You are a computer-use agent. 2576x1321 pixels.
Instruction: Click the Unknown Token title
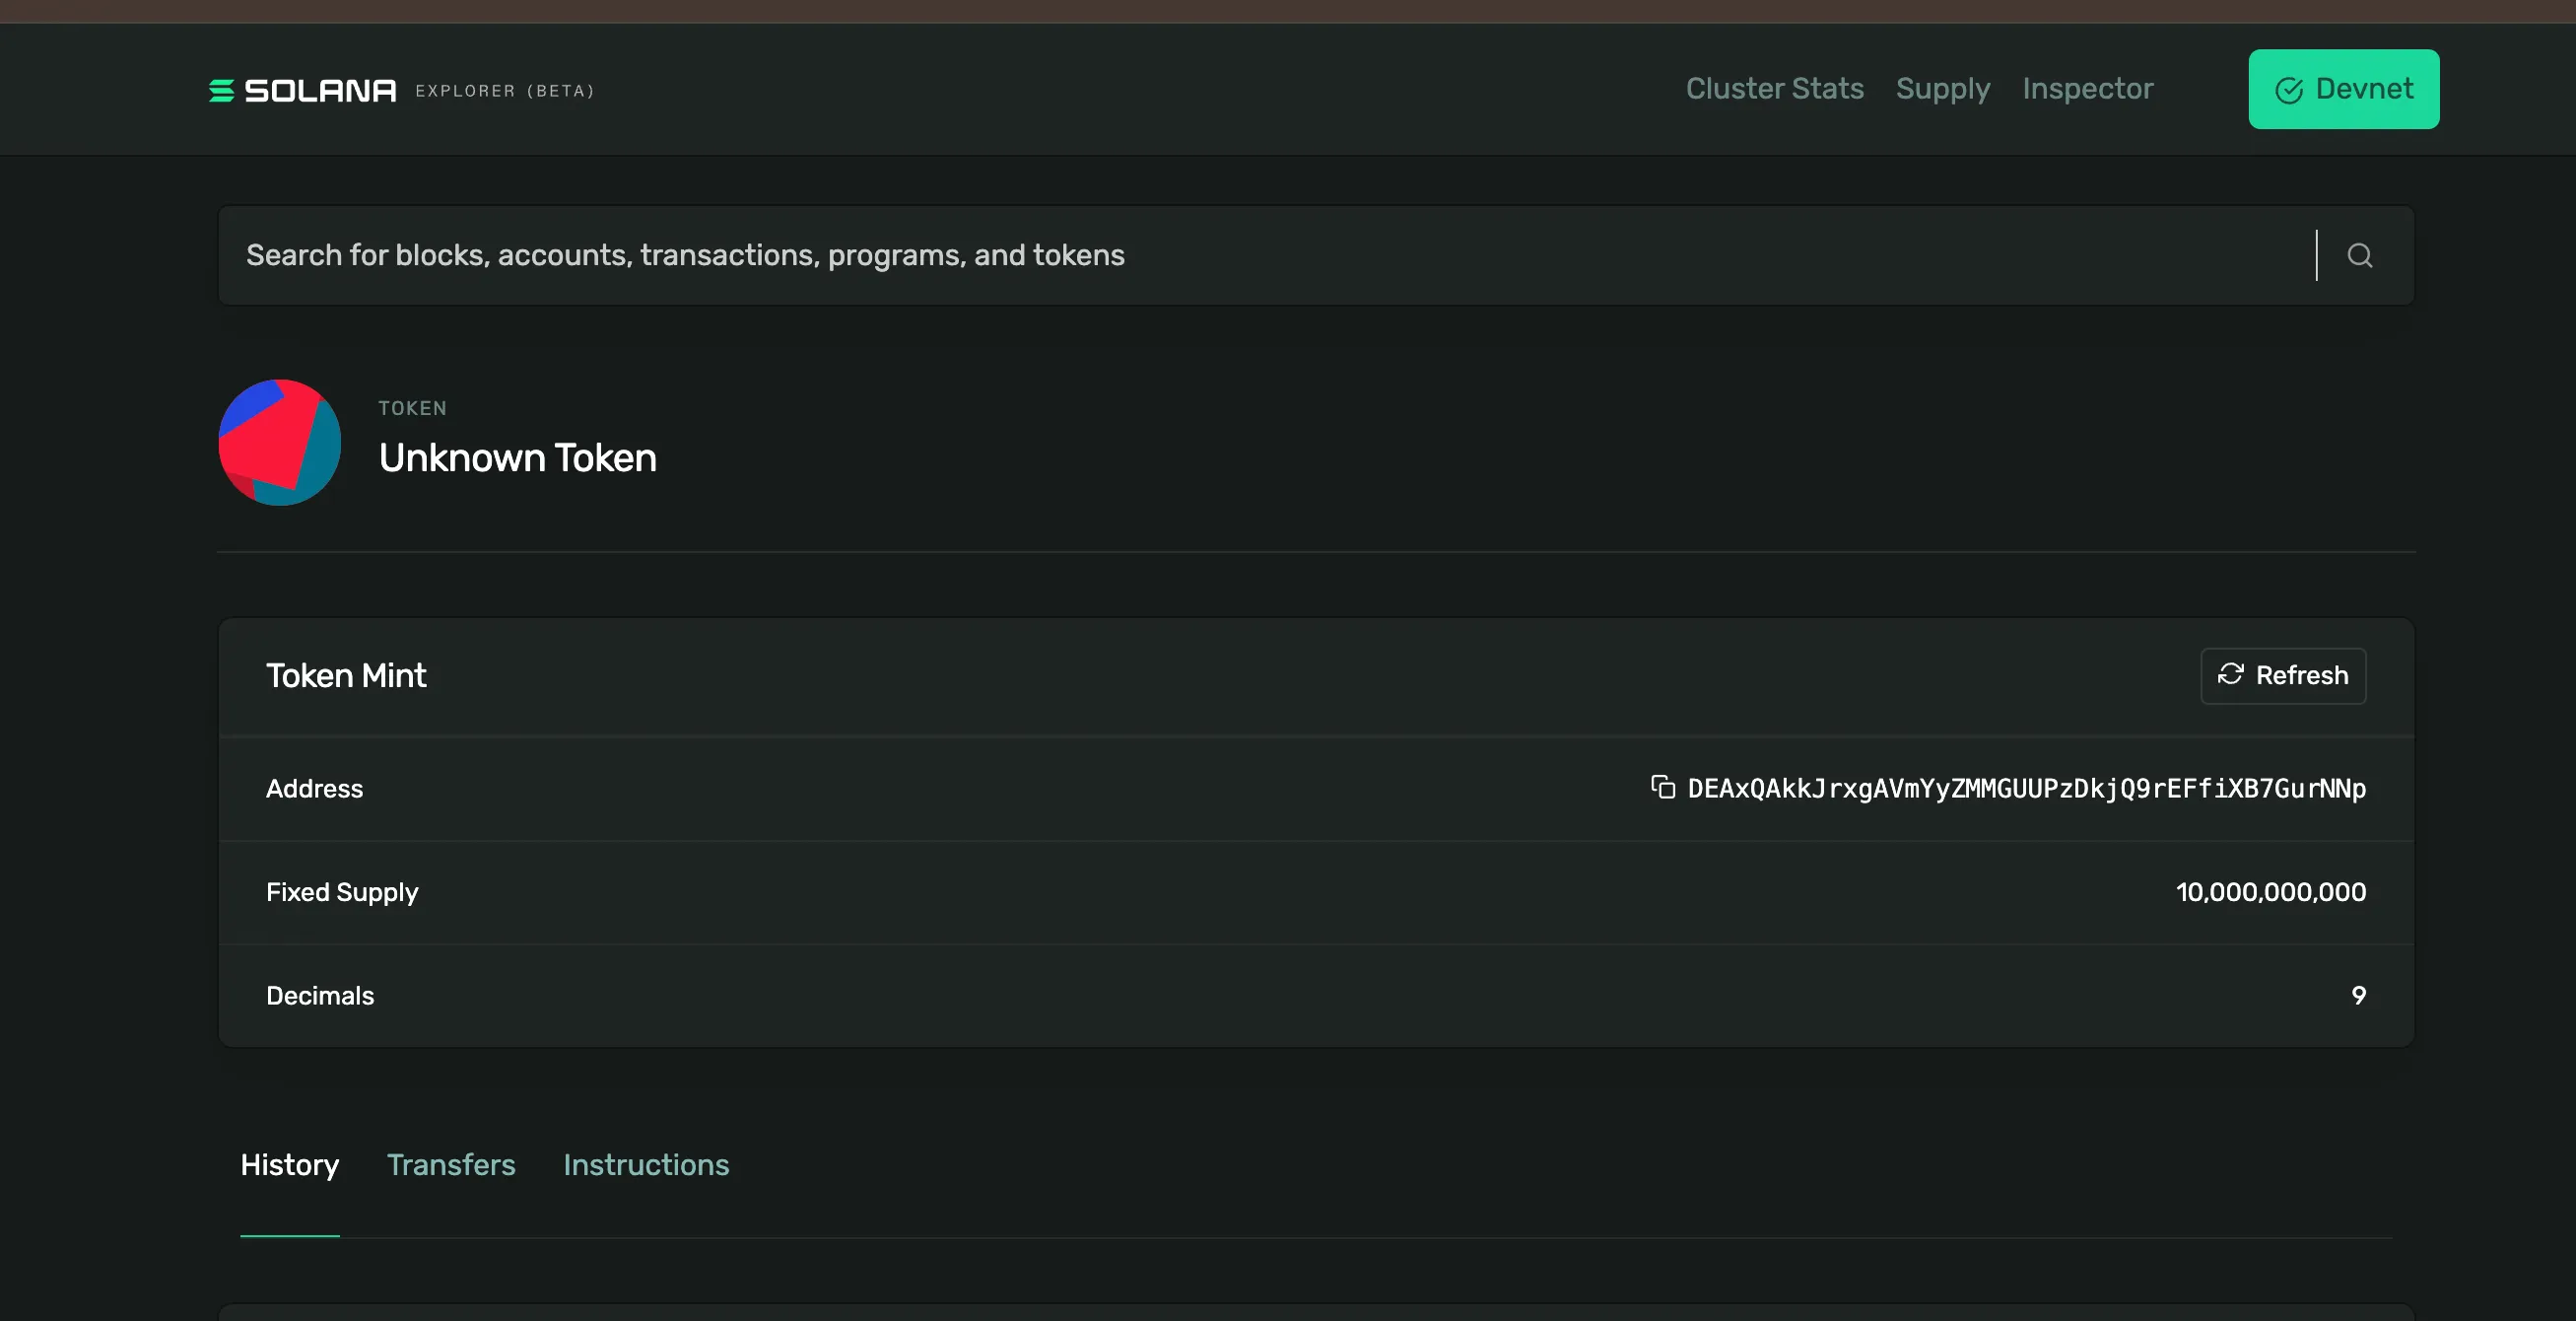[517, 458]
